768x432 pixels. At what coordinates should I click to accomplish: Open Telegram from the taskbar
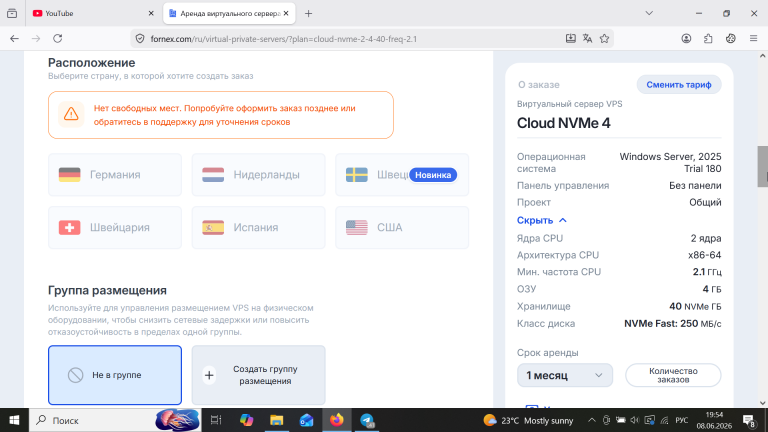367,420
